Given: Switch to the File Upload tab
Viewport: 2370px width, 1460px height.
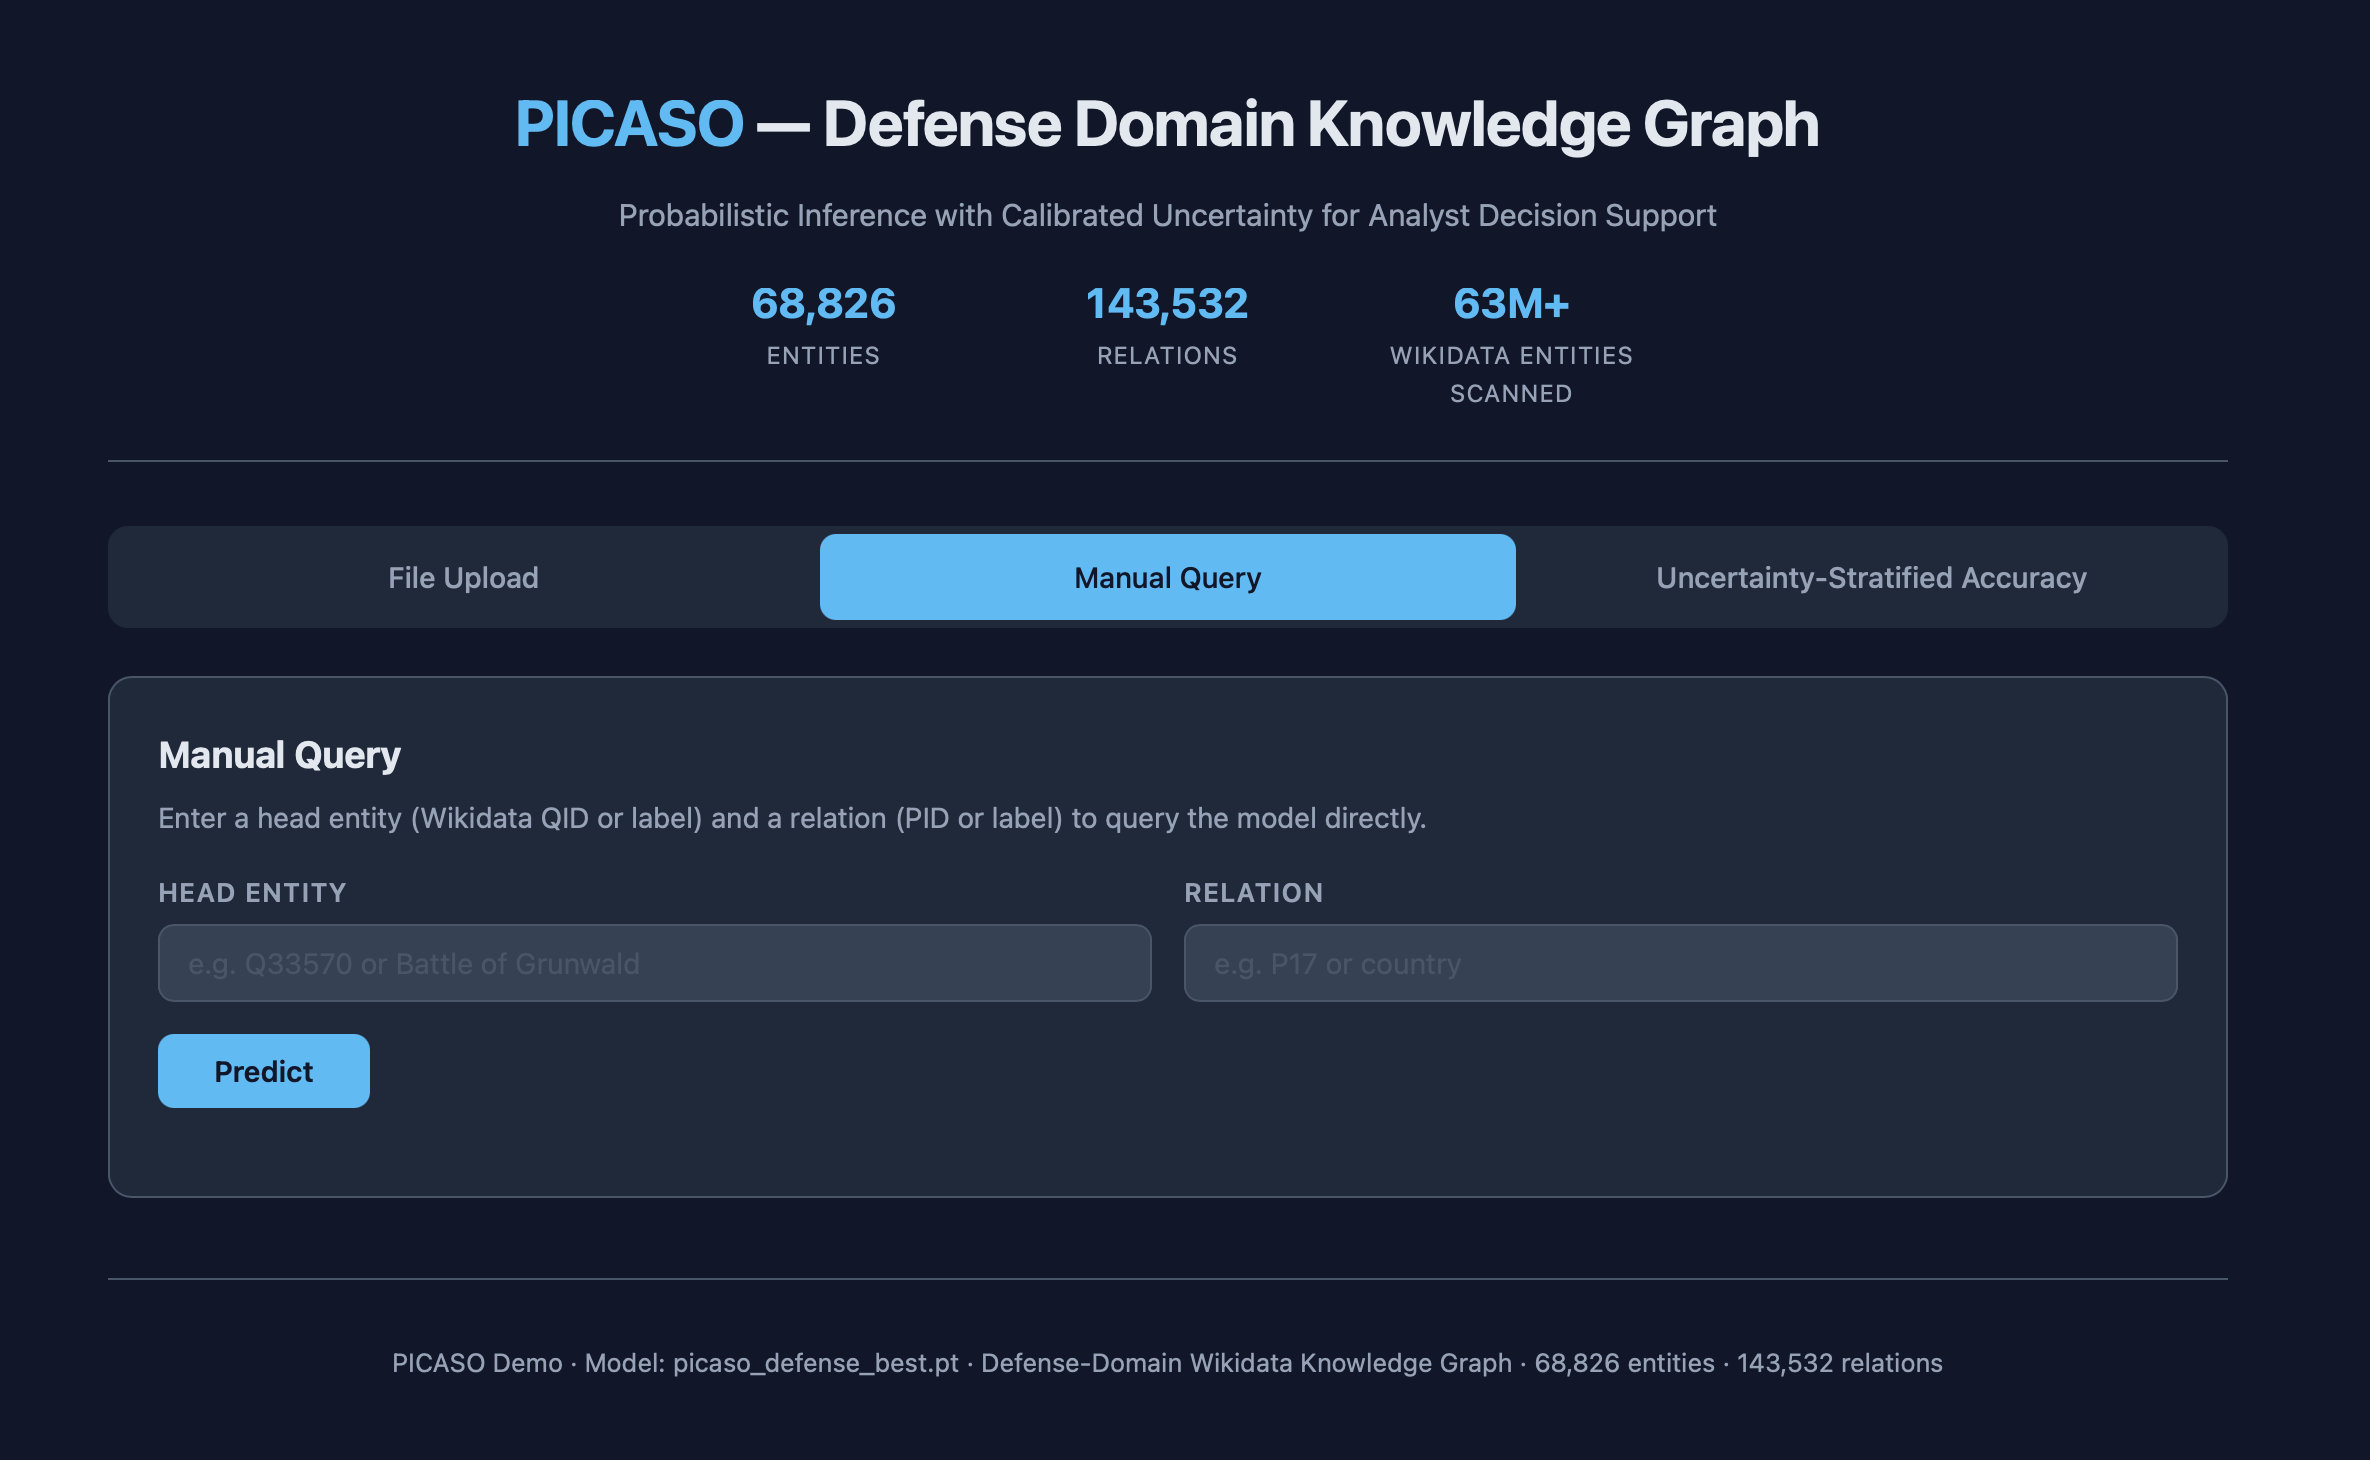Looking at the screenshot, I should (x=463, y=577).
